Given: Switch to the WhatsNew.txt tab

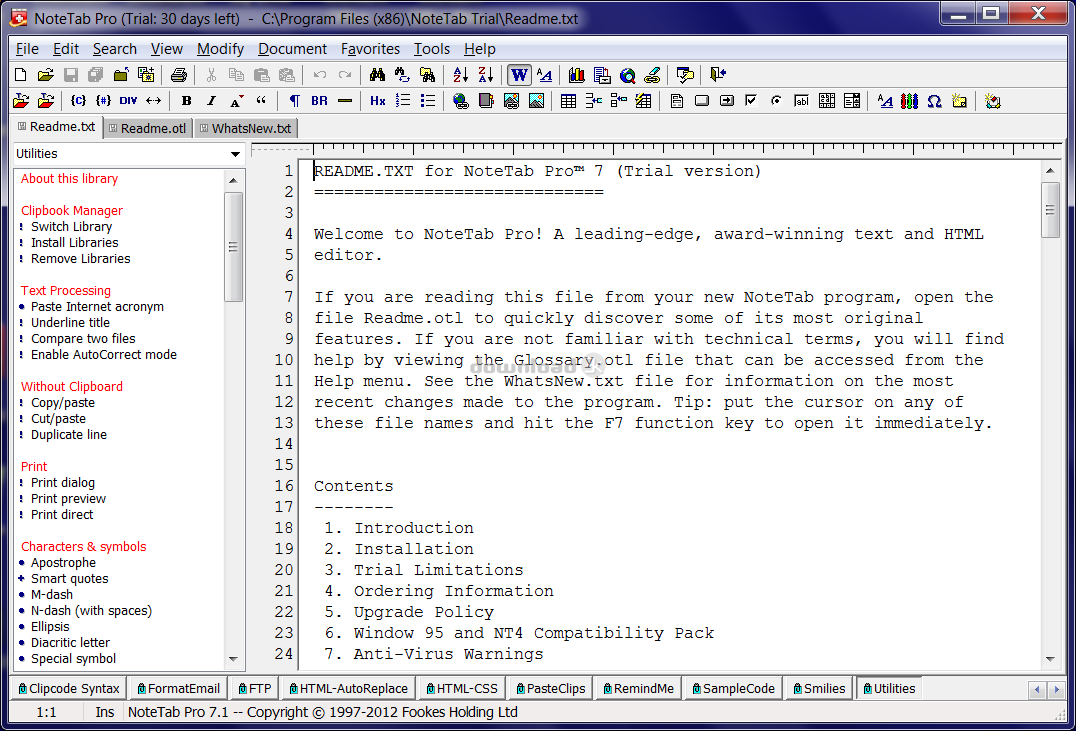Looking at the screenshot, I should pos(246,128).
